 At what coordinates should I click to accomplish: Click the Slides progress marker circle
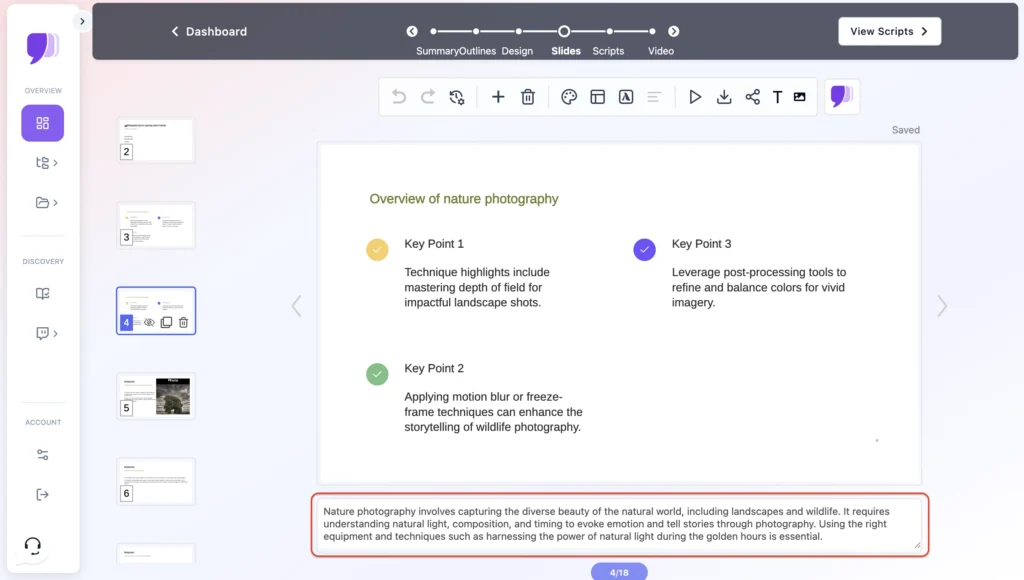coord(564,31)
